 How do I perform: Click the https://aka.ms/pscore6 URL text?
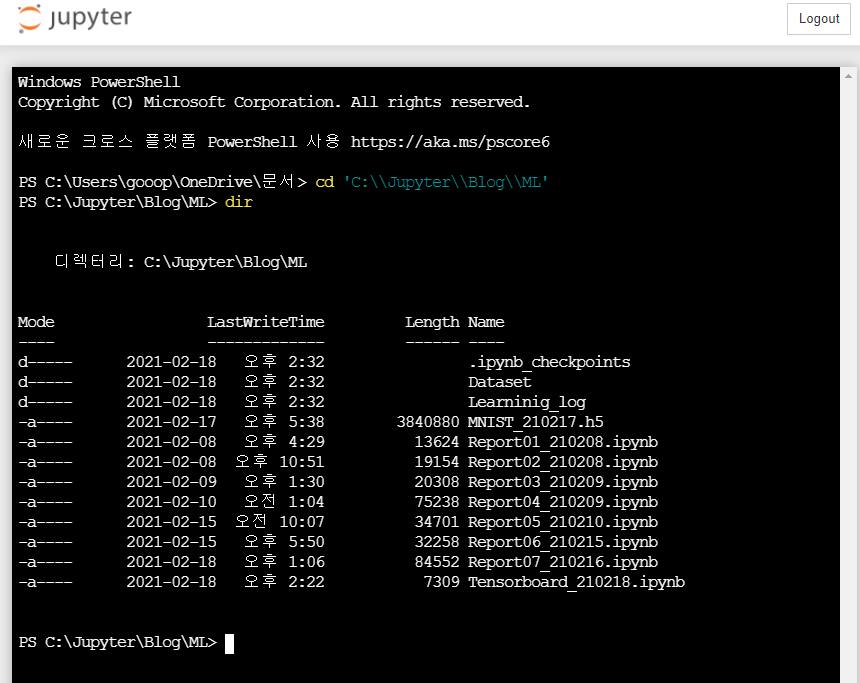(x=450, y=142)
